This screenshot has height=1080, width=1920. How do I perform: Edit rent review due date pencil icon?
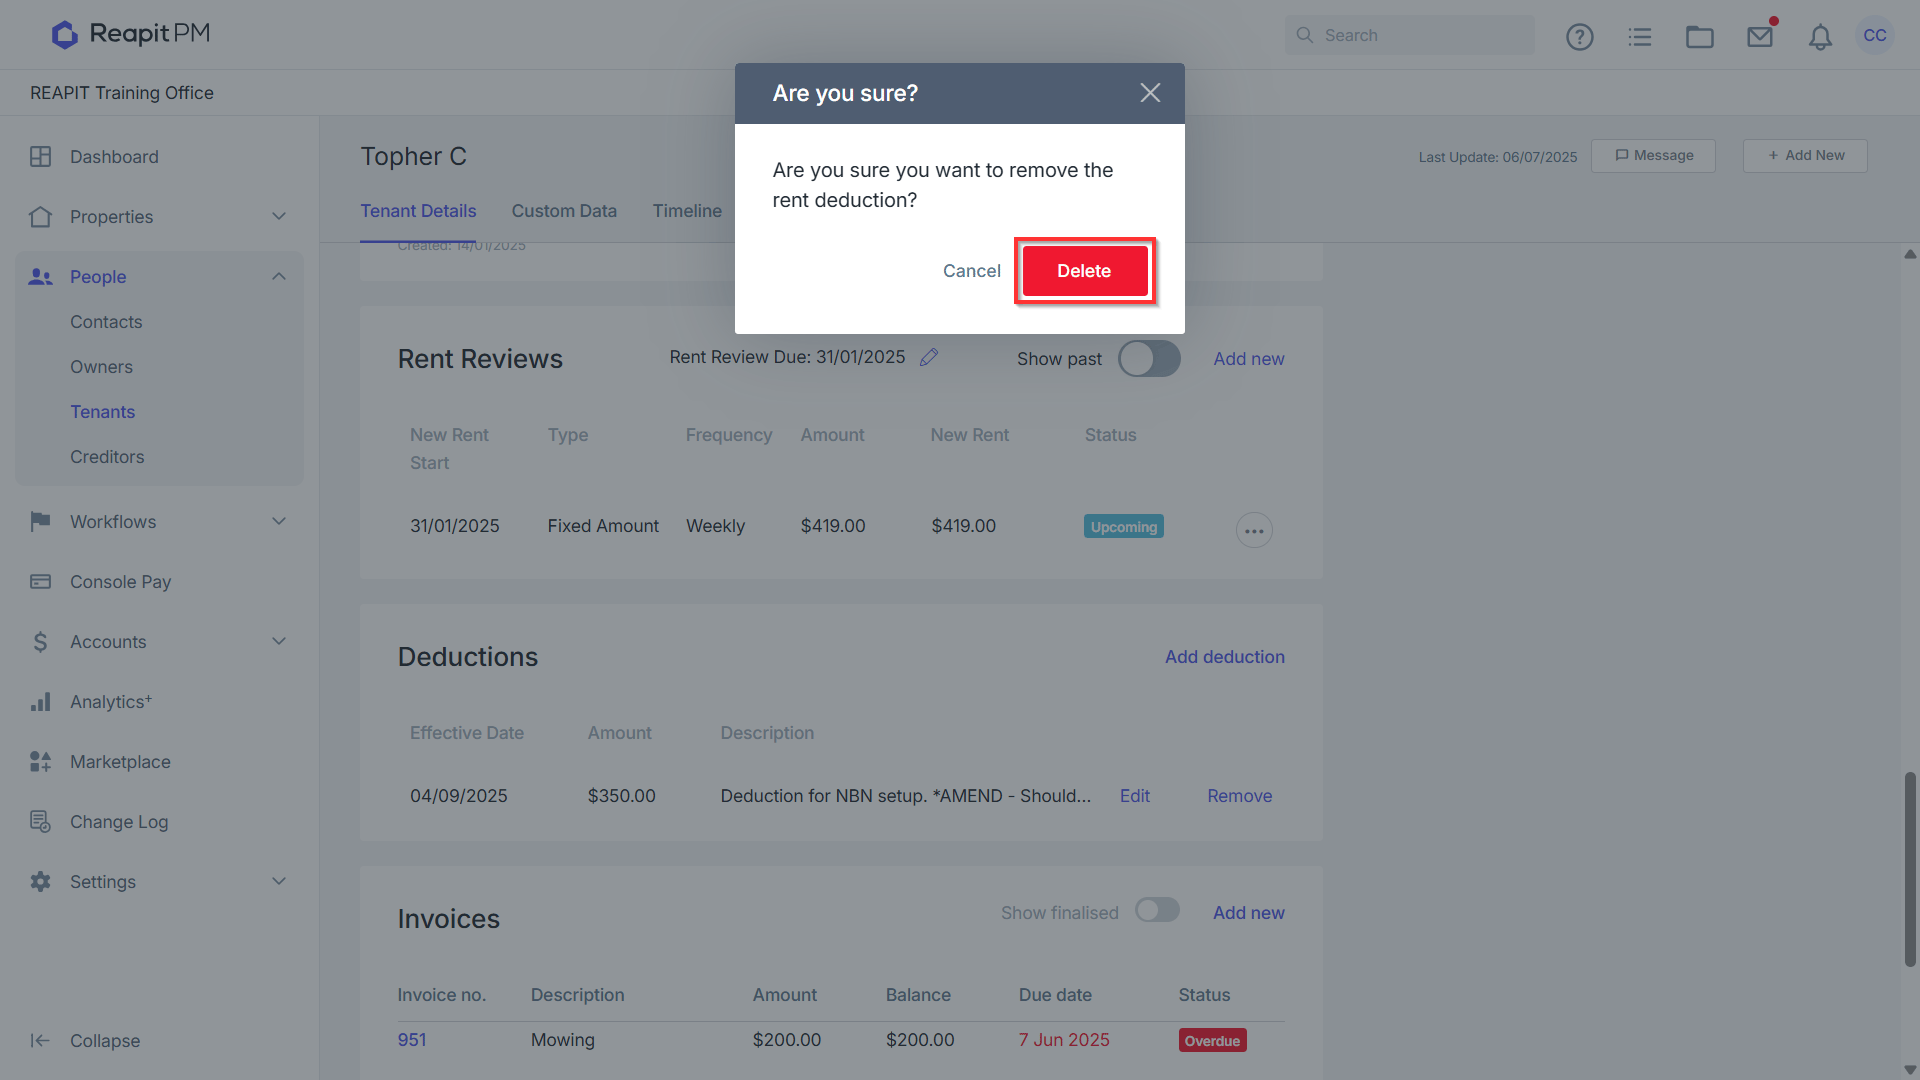(x=929, y=357)
